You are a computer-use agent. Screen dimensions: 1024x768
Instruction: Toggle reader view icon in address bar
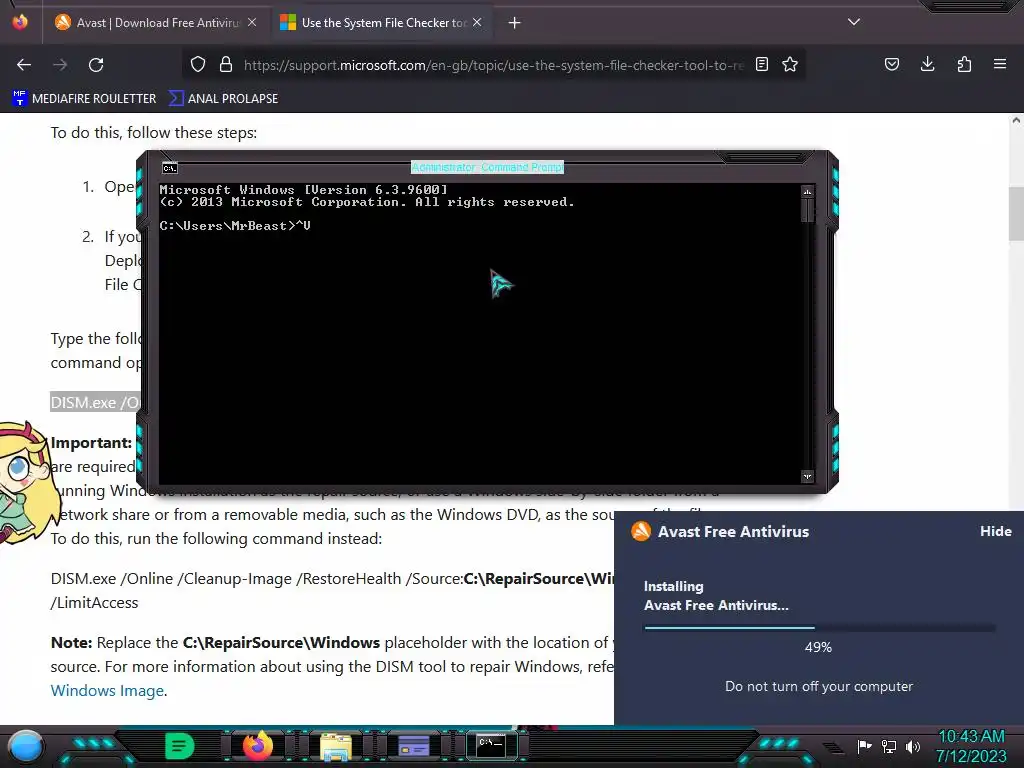click(761, 64)
